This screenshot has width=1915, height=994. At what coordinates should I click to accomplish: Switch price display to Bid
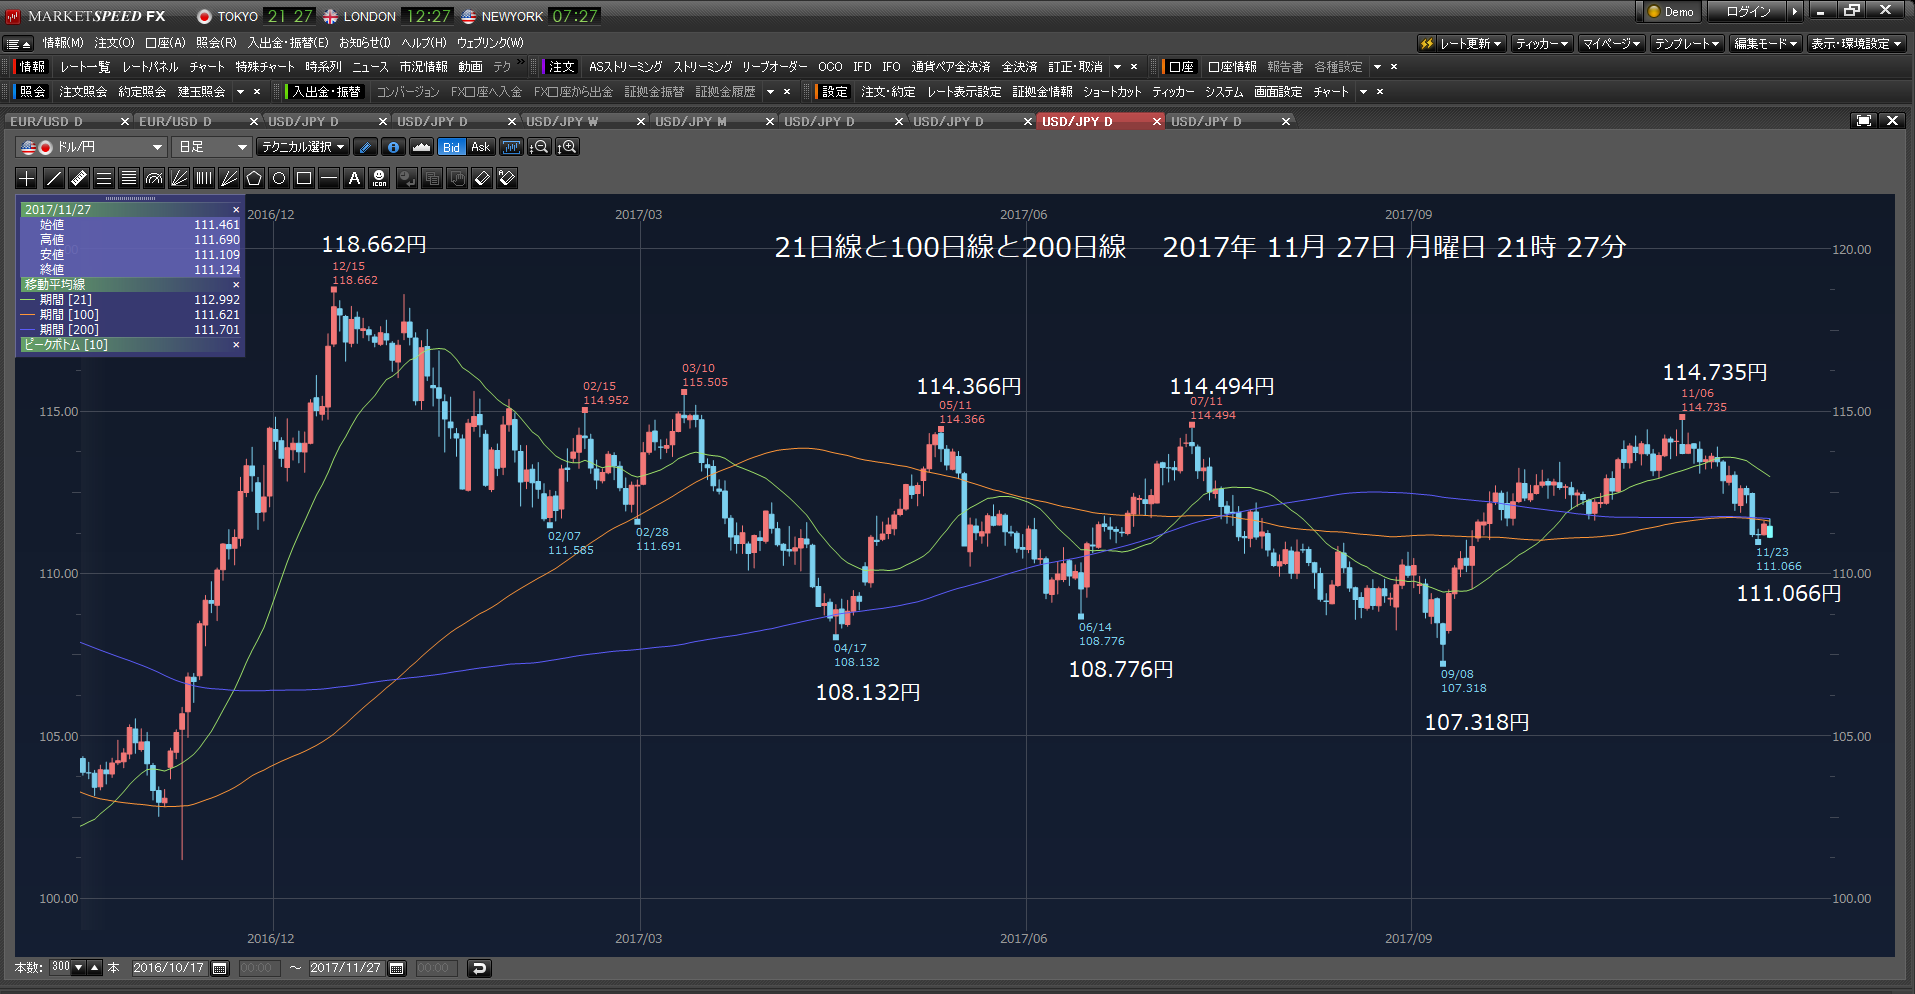451,147
